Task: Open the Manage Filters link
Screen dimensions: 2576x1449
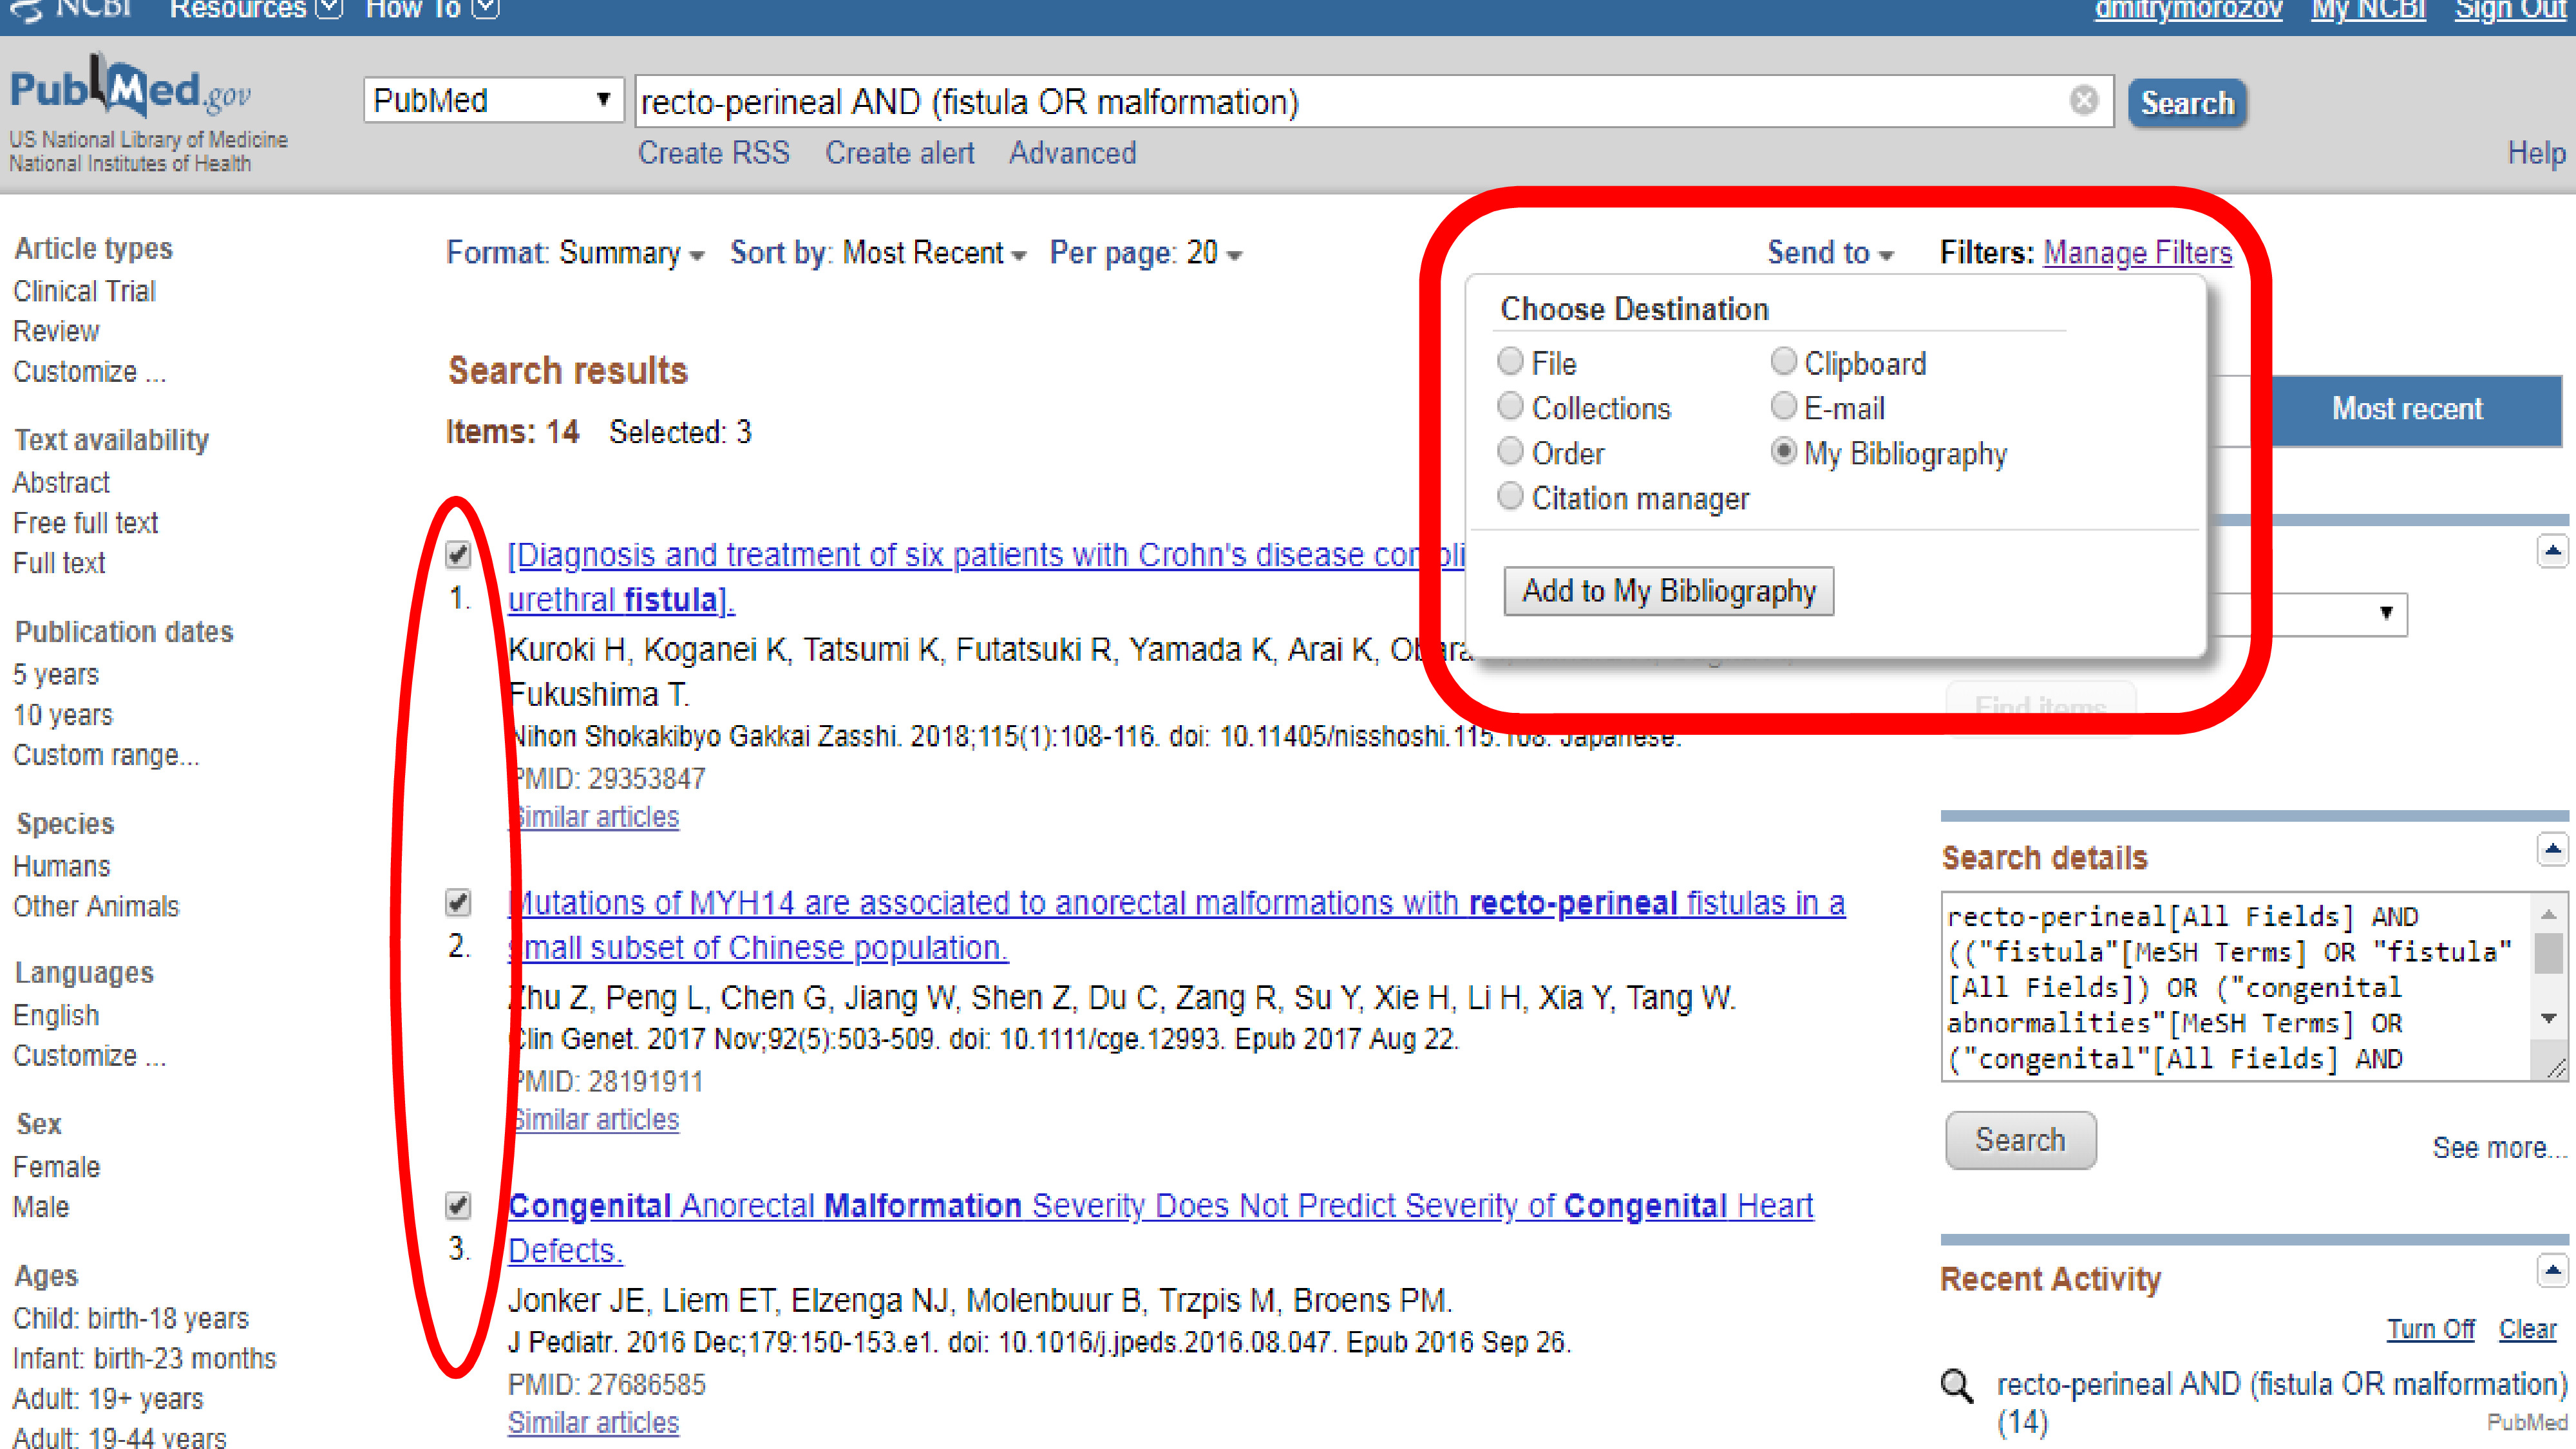Action: (x=2137, y=253)
